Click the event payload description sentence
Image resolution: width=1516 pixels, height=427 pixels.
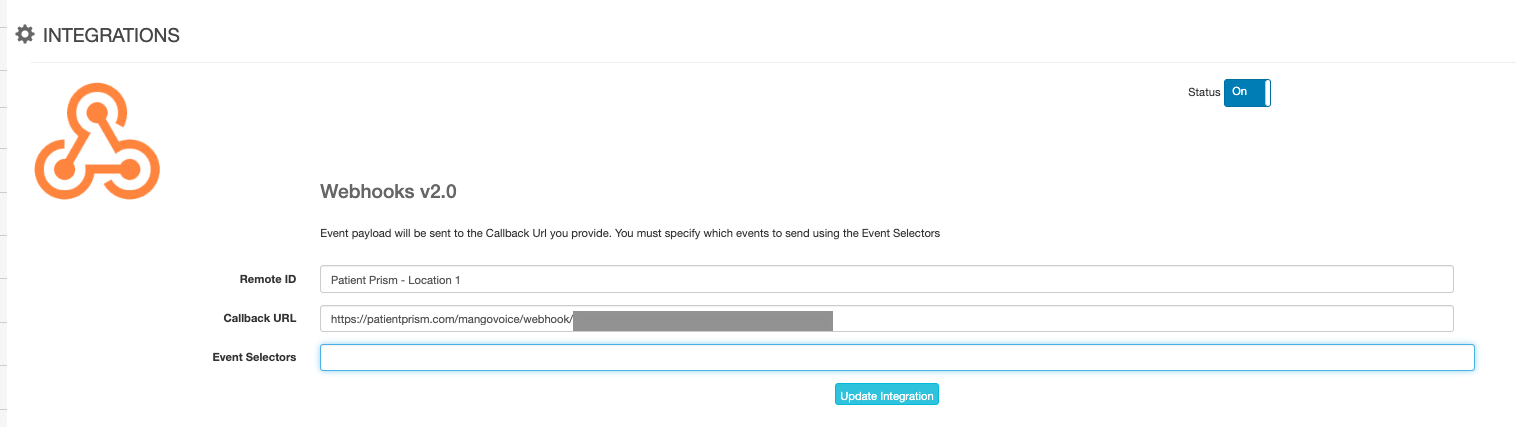click(630, 233)
